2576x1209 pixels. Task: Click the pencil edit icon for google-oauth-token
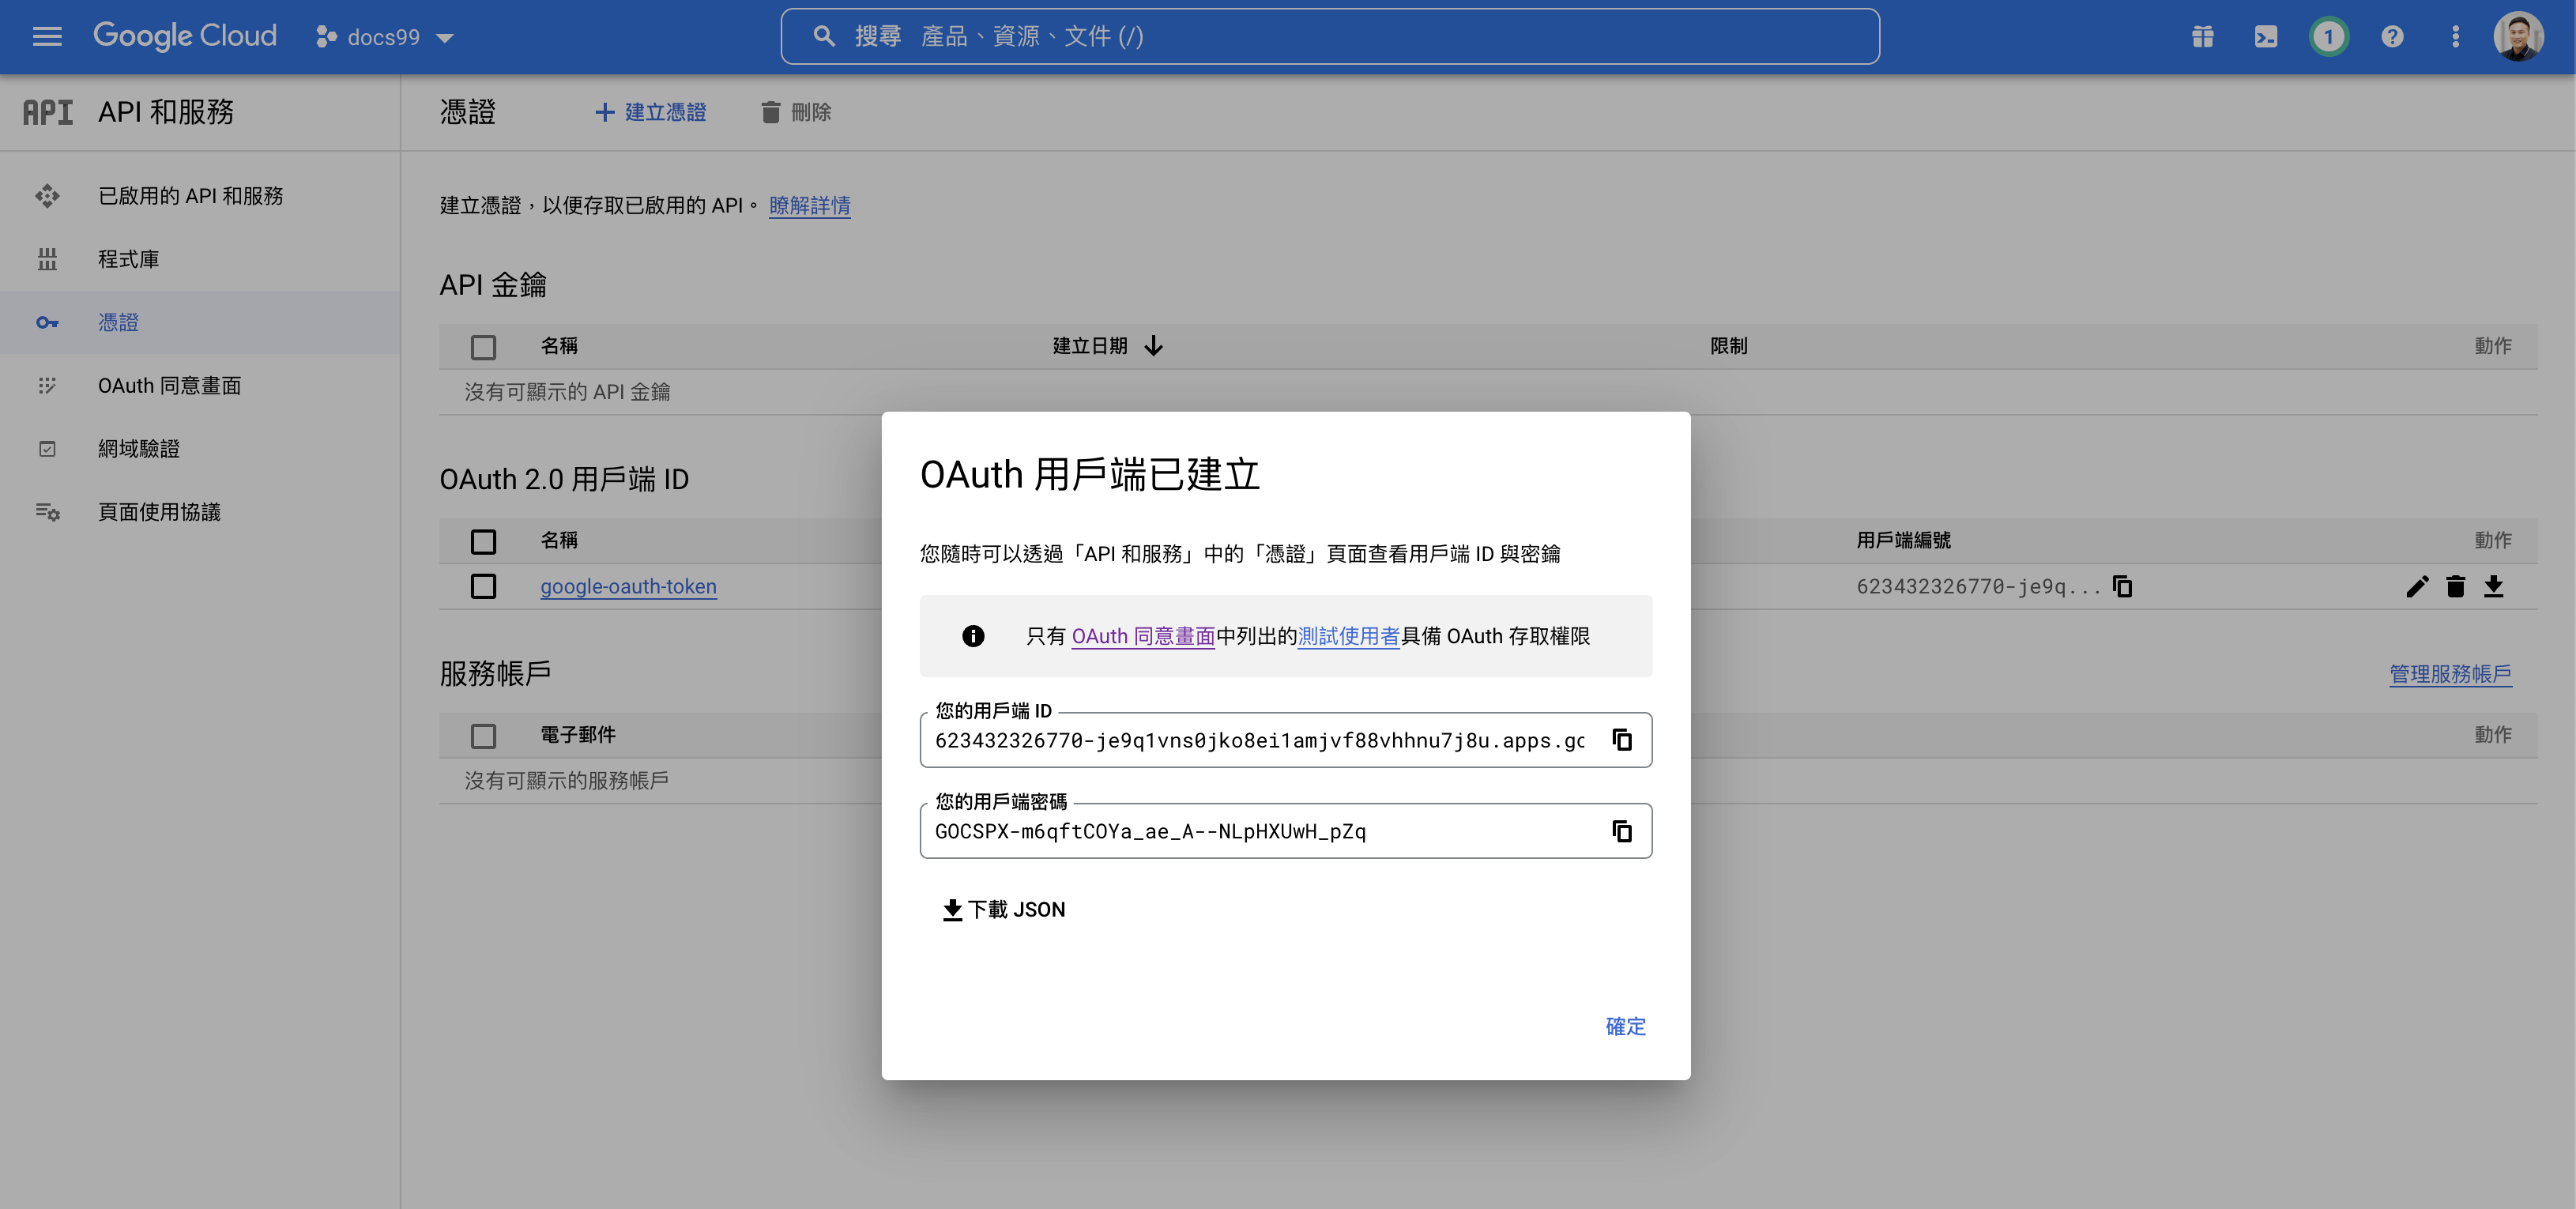2416,587
